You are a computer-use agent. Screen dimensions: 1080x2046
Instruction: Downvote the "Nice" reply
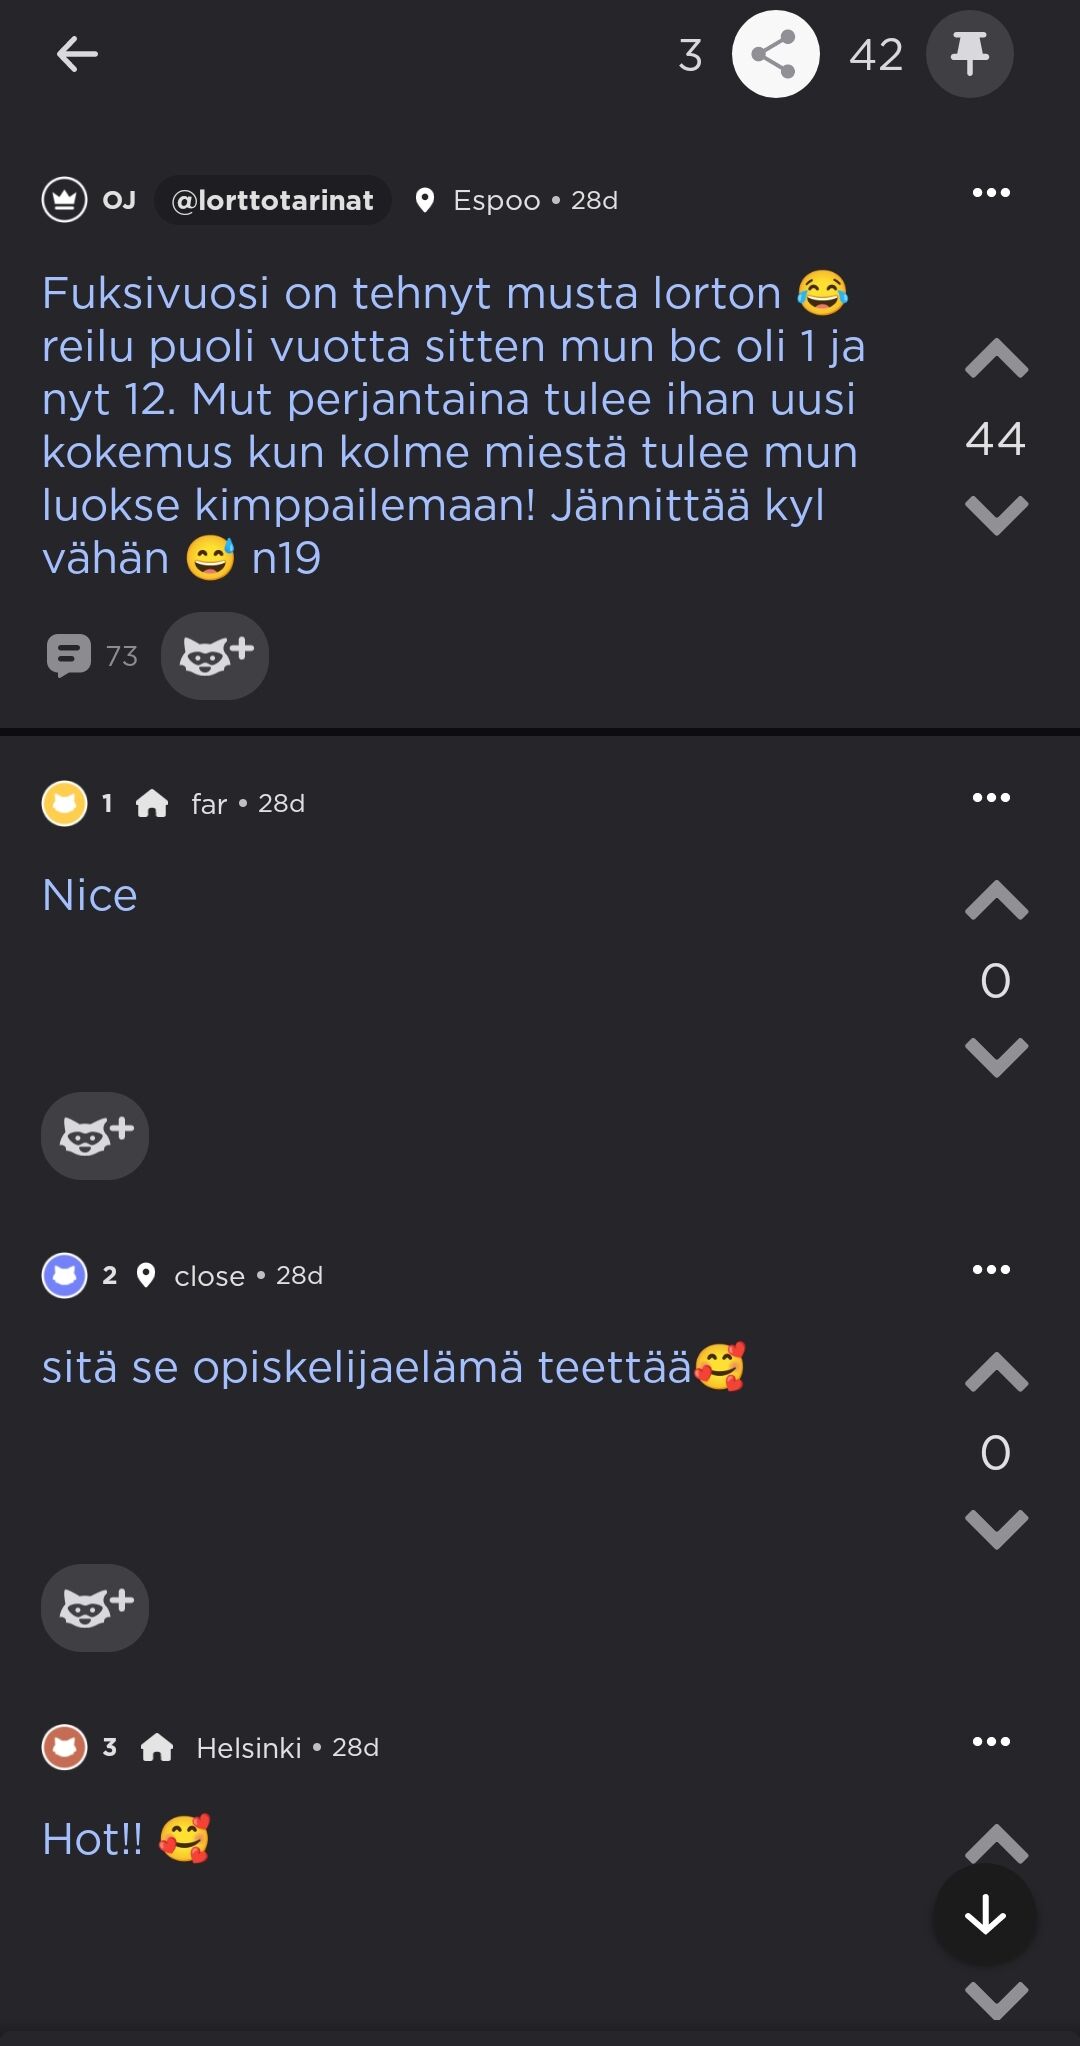pos(996,1056)
